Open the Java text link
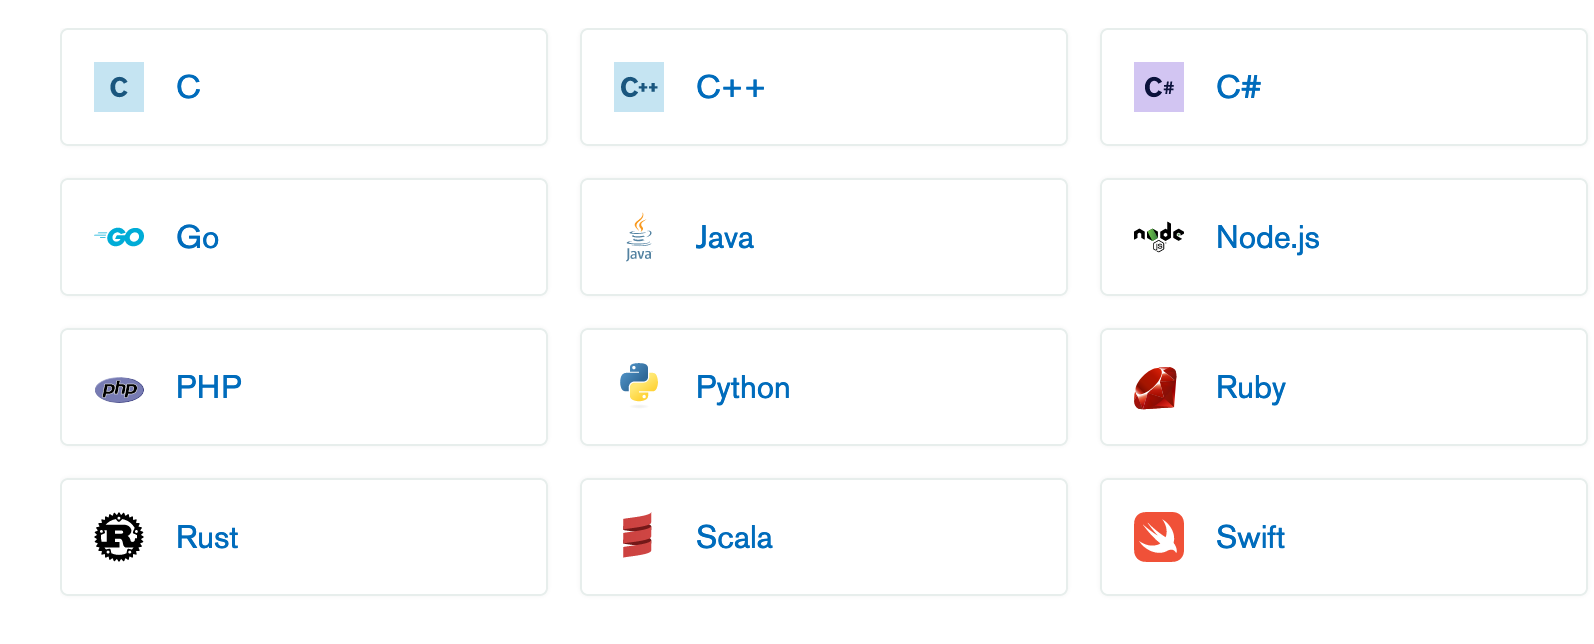 [724, 238]
